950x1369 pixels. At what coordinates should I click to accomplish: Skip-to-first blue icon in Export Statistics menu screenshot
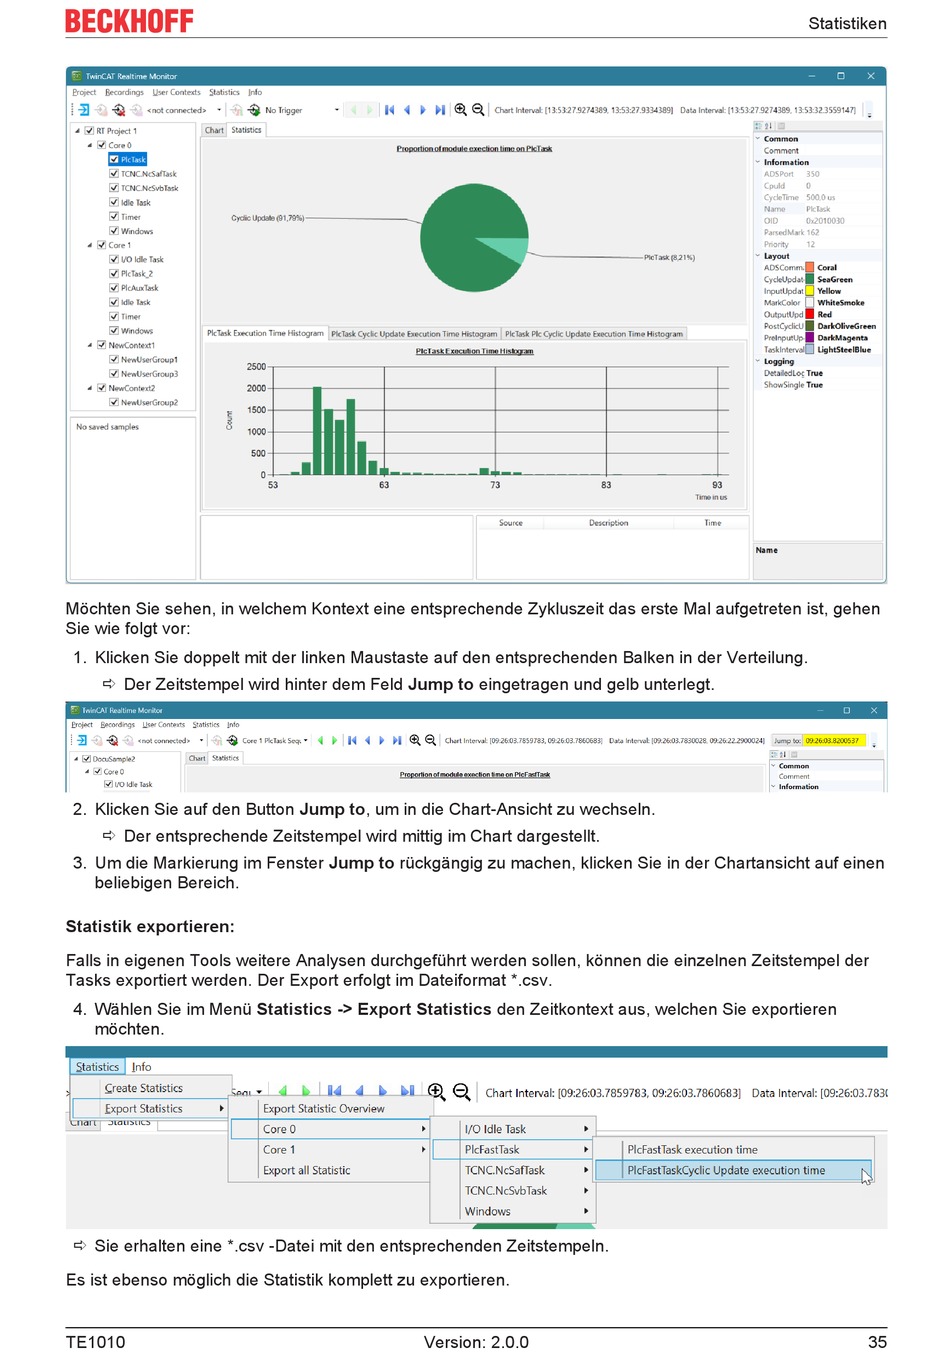point(334,1091)
